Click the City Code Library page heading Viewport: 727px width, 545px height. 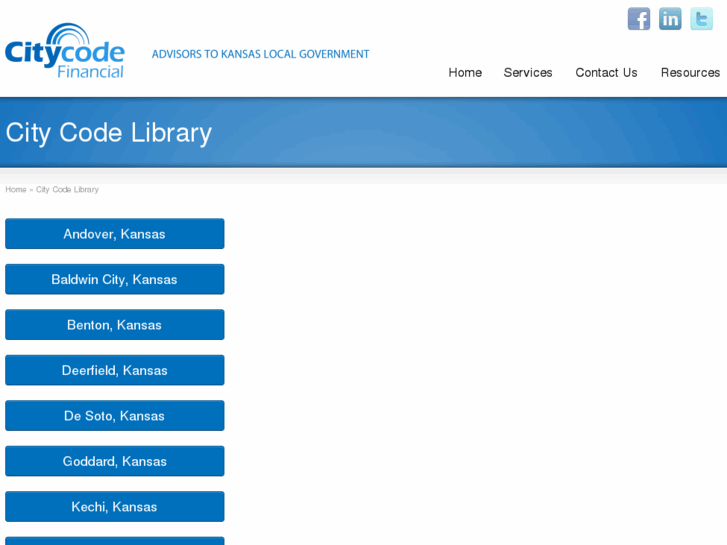(x=108, y=133)
